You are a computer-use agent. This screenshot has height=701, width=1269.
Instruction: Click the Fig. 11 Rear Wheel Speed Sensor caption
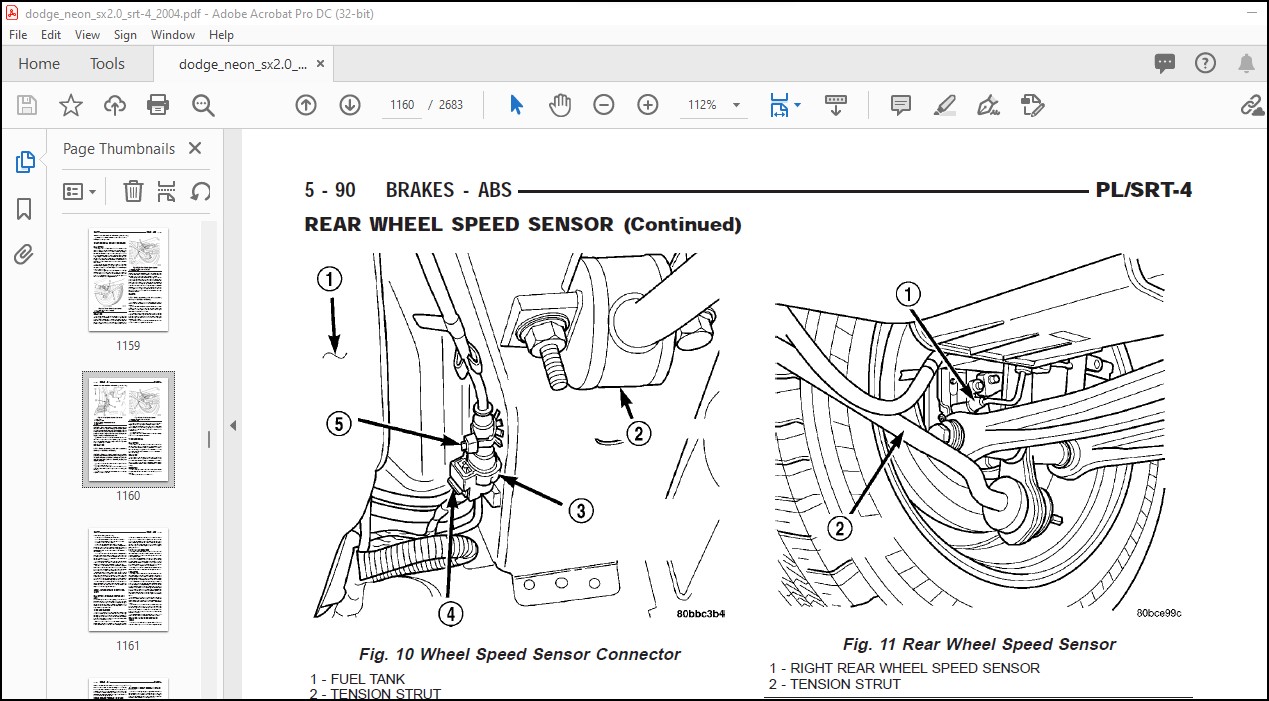coord(979,644)
